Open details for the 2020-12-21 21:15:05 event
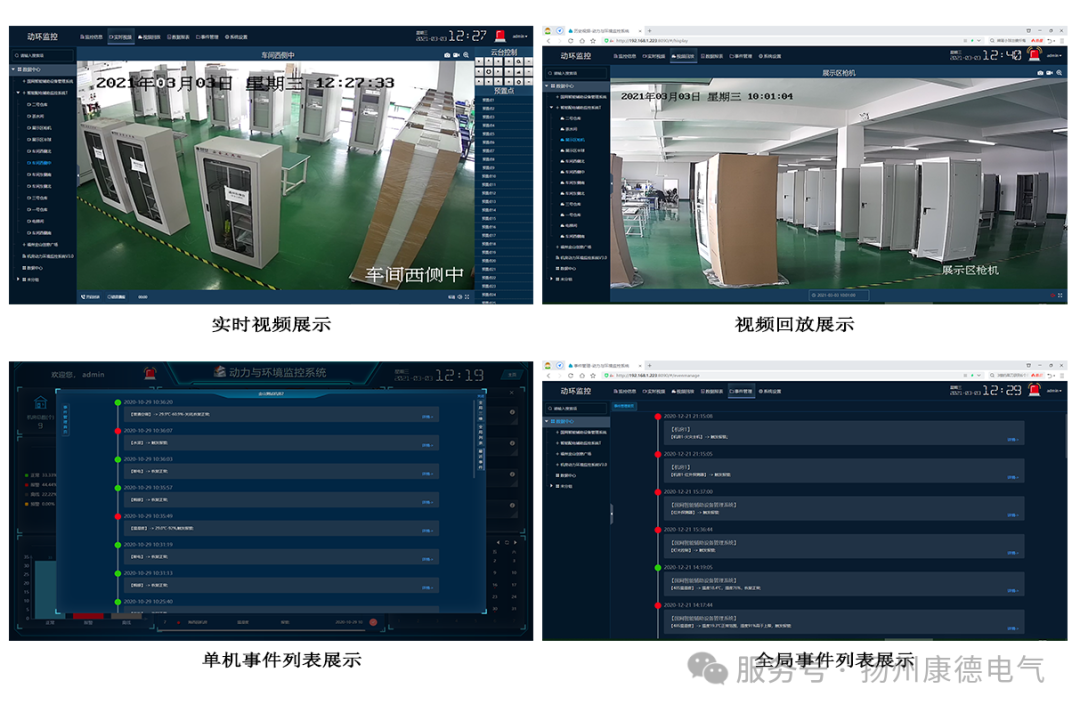 click(x=1012, y=477)
